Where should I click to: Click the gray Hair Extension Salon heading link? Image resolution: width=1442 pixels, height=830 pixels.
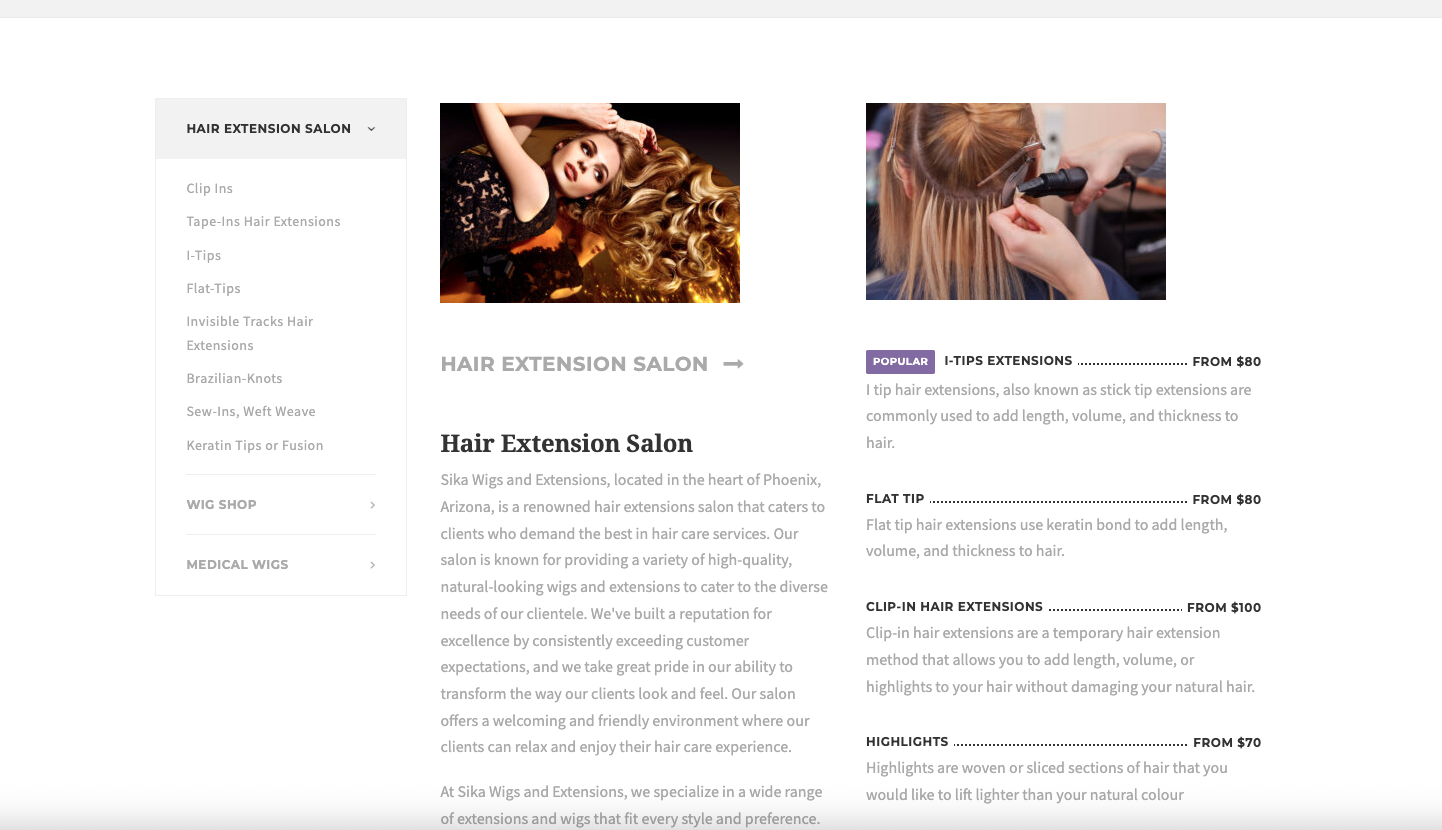click(574, 364)
